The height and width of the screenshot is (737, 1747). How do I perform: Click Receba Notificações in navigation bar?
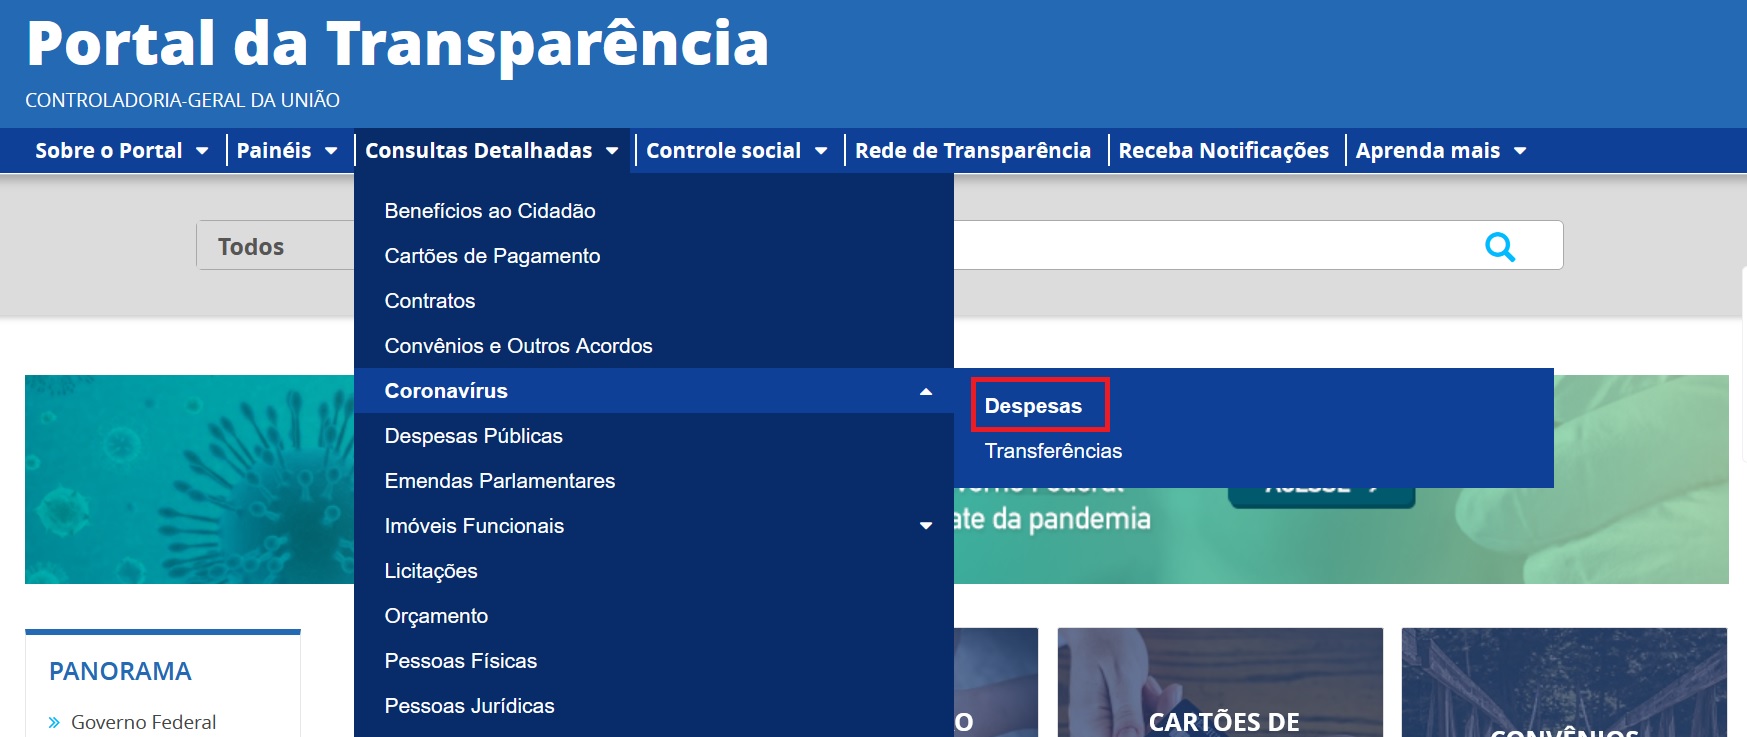1223,151
